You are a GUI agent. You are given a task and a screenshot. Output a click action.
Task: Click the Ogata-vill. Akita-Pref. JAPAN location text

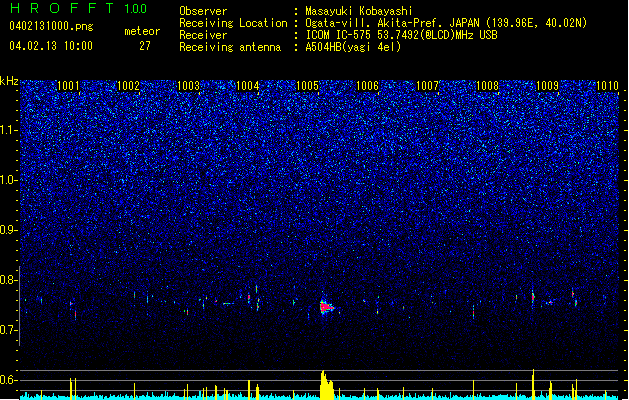pyautogui.click(x=446, y=23)
